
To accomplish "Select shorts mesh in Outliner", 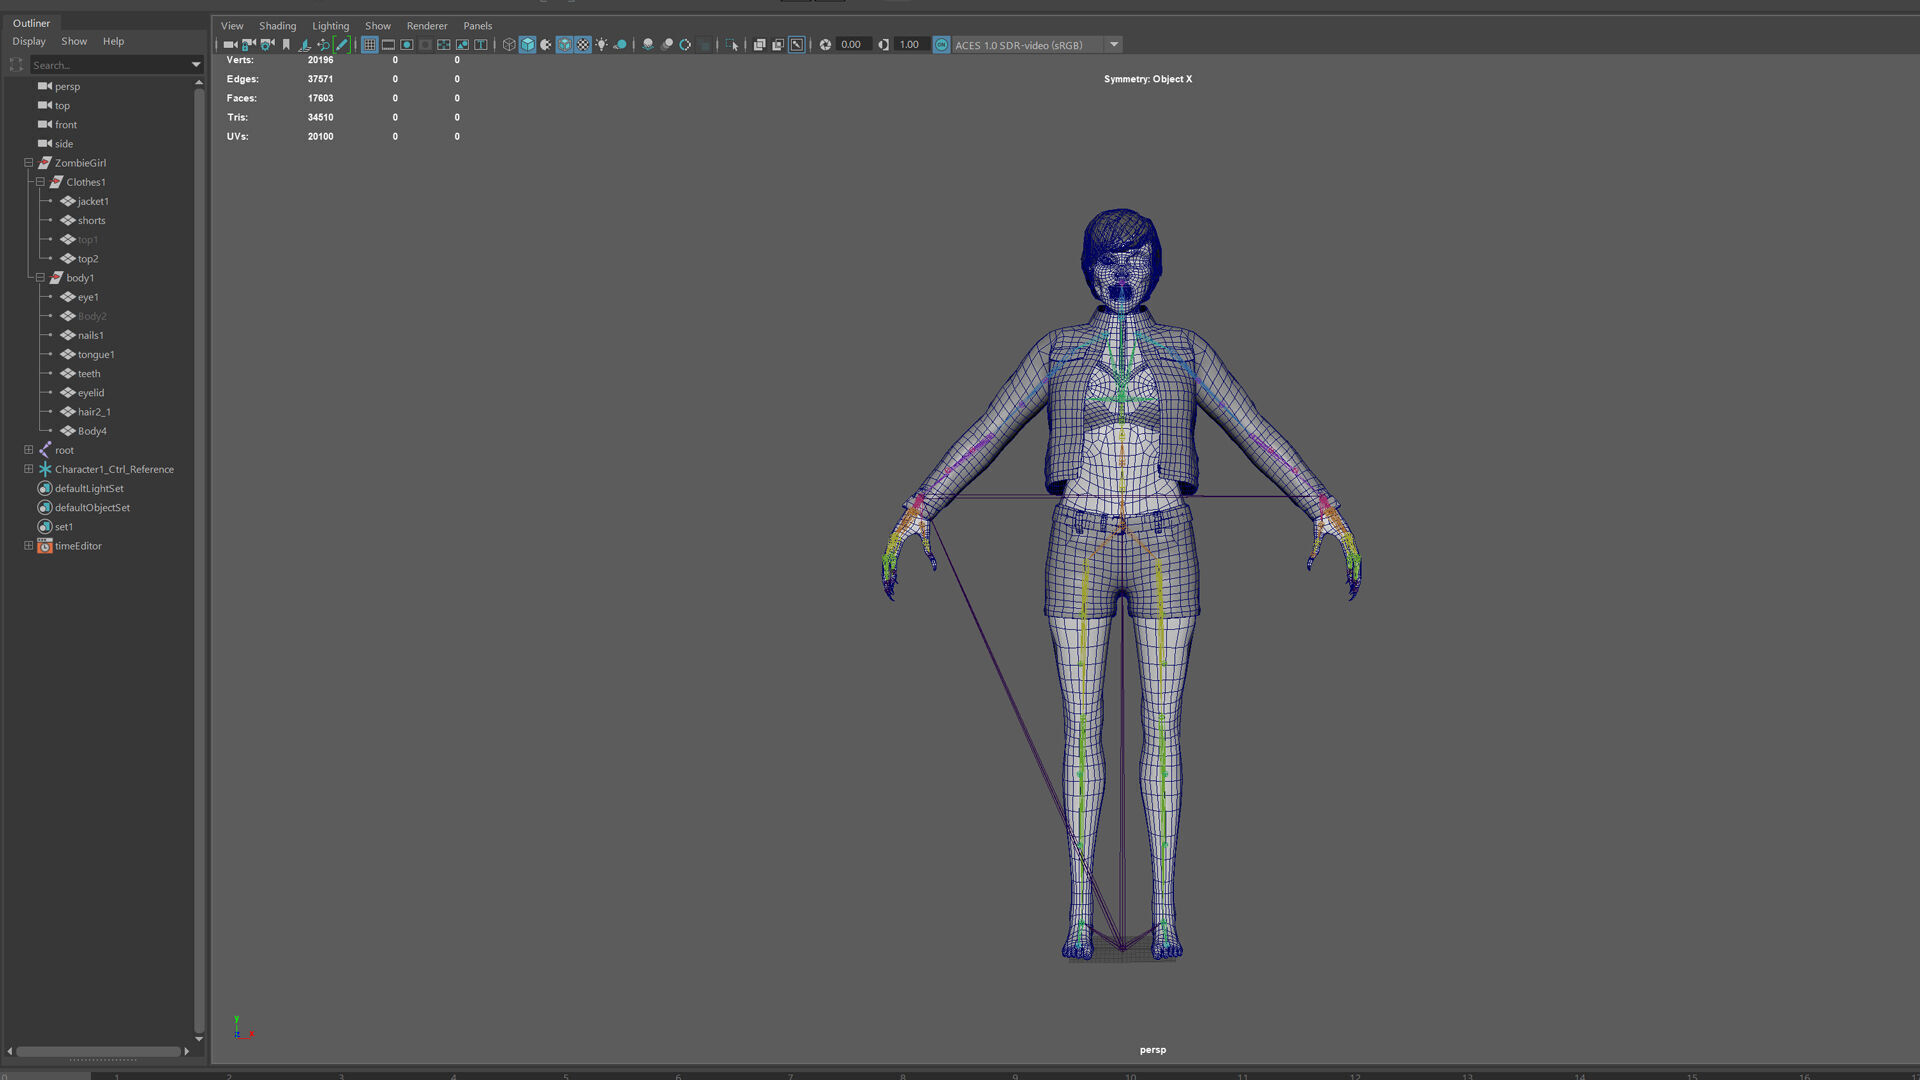I will 91,220.
